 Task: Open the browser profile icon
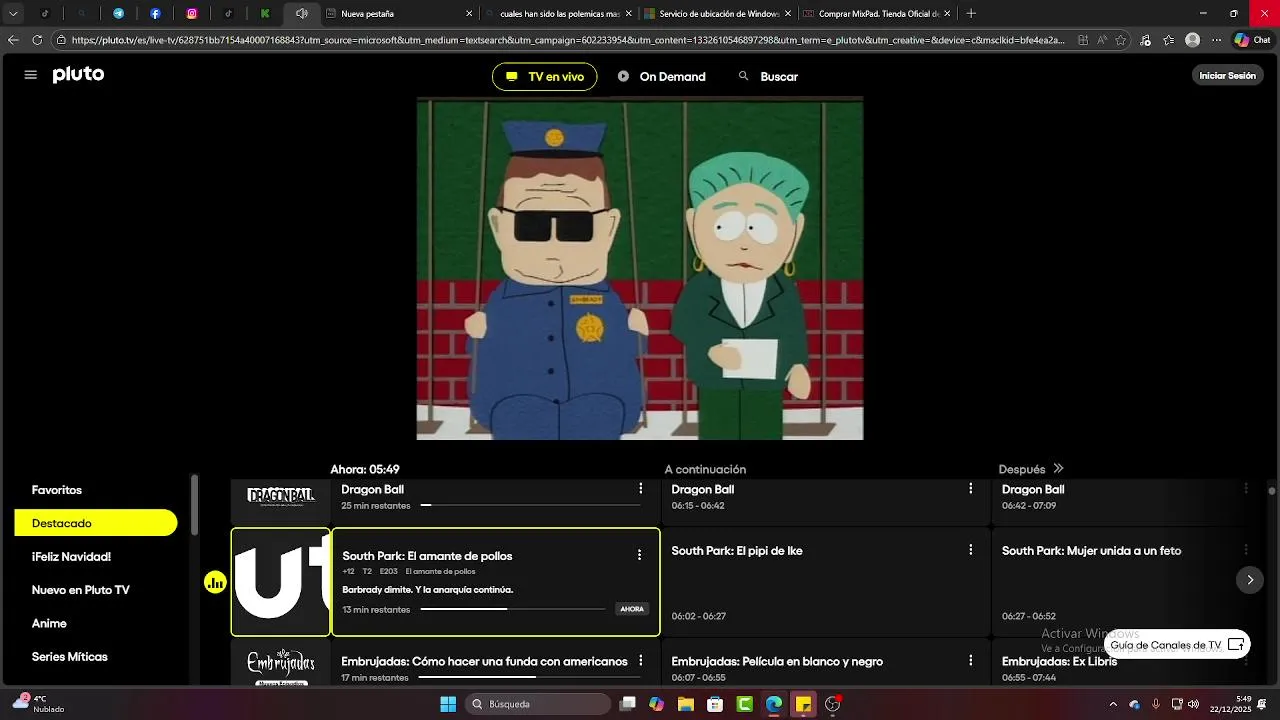(1192, 40)
